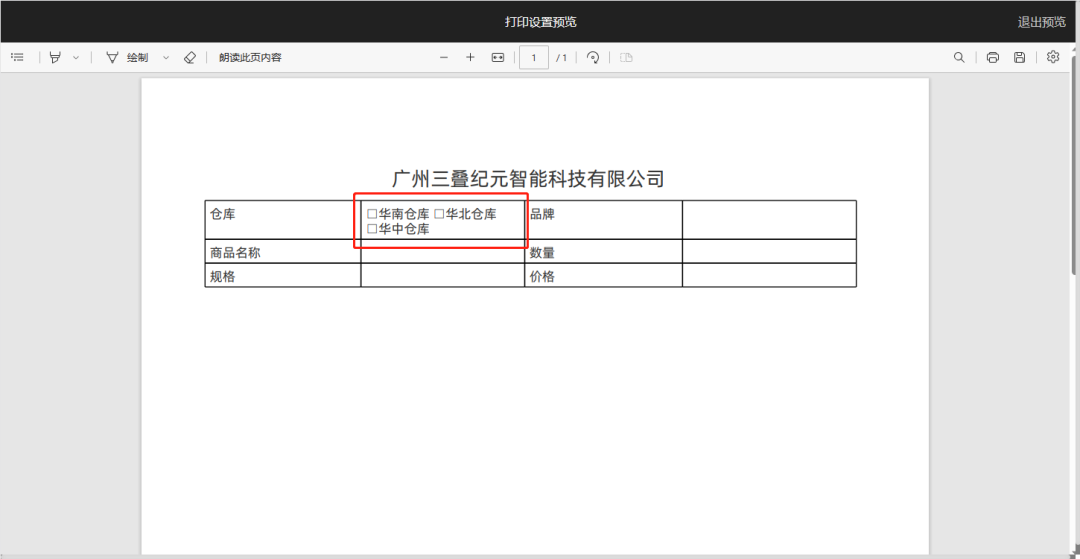The image size is (1080, 559).
Task: Click the 仓库 label cell
Action: (282, 220)
